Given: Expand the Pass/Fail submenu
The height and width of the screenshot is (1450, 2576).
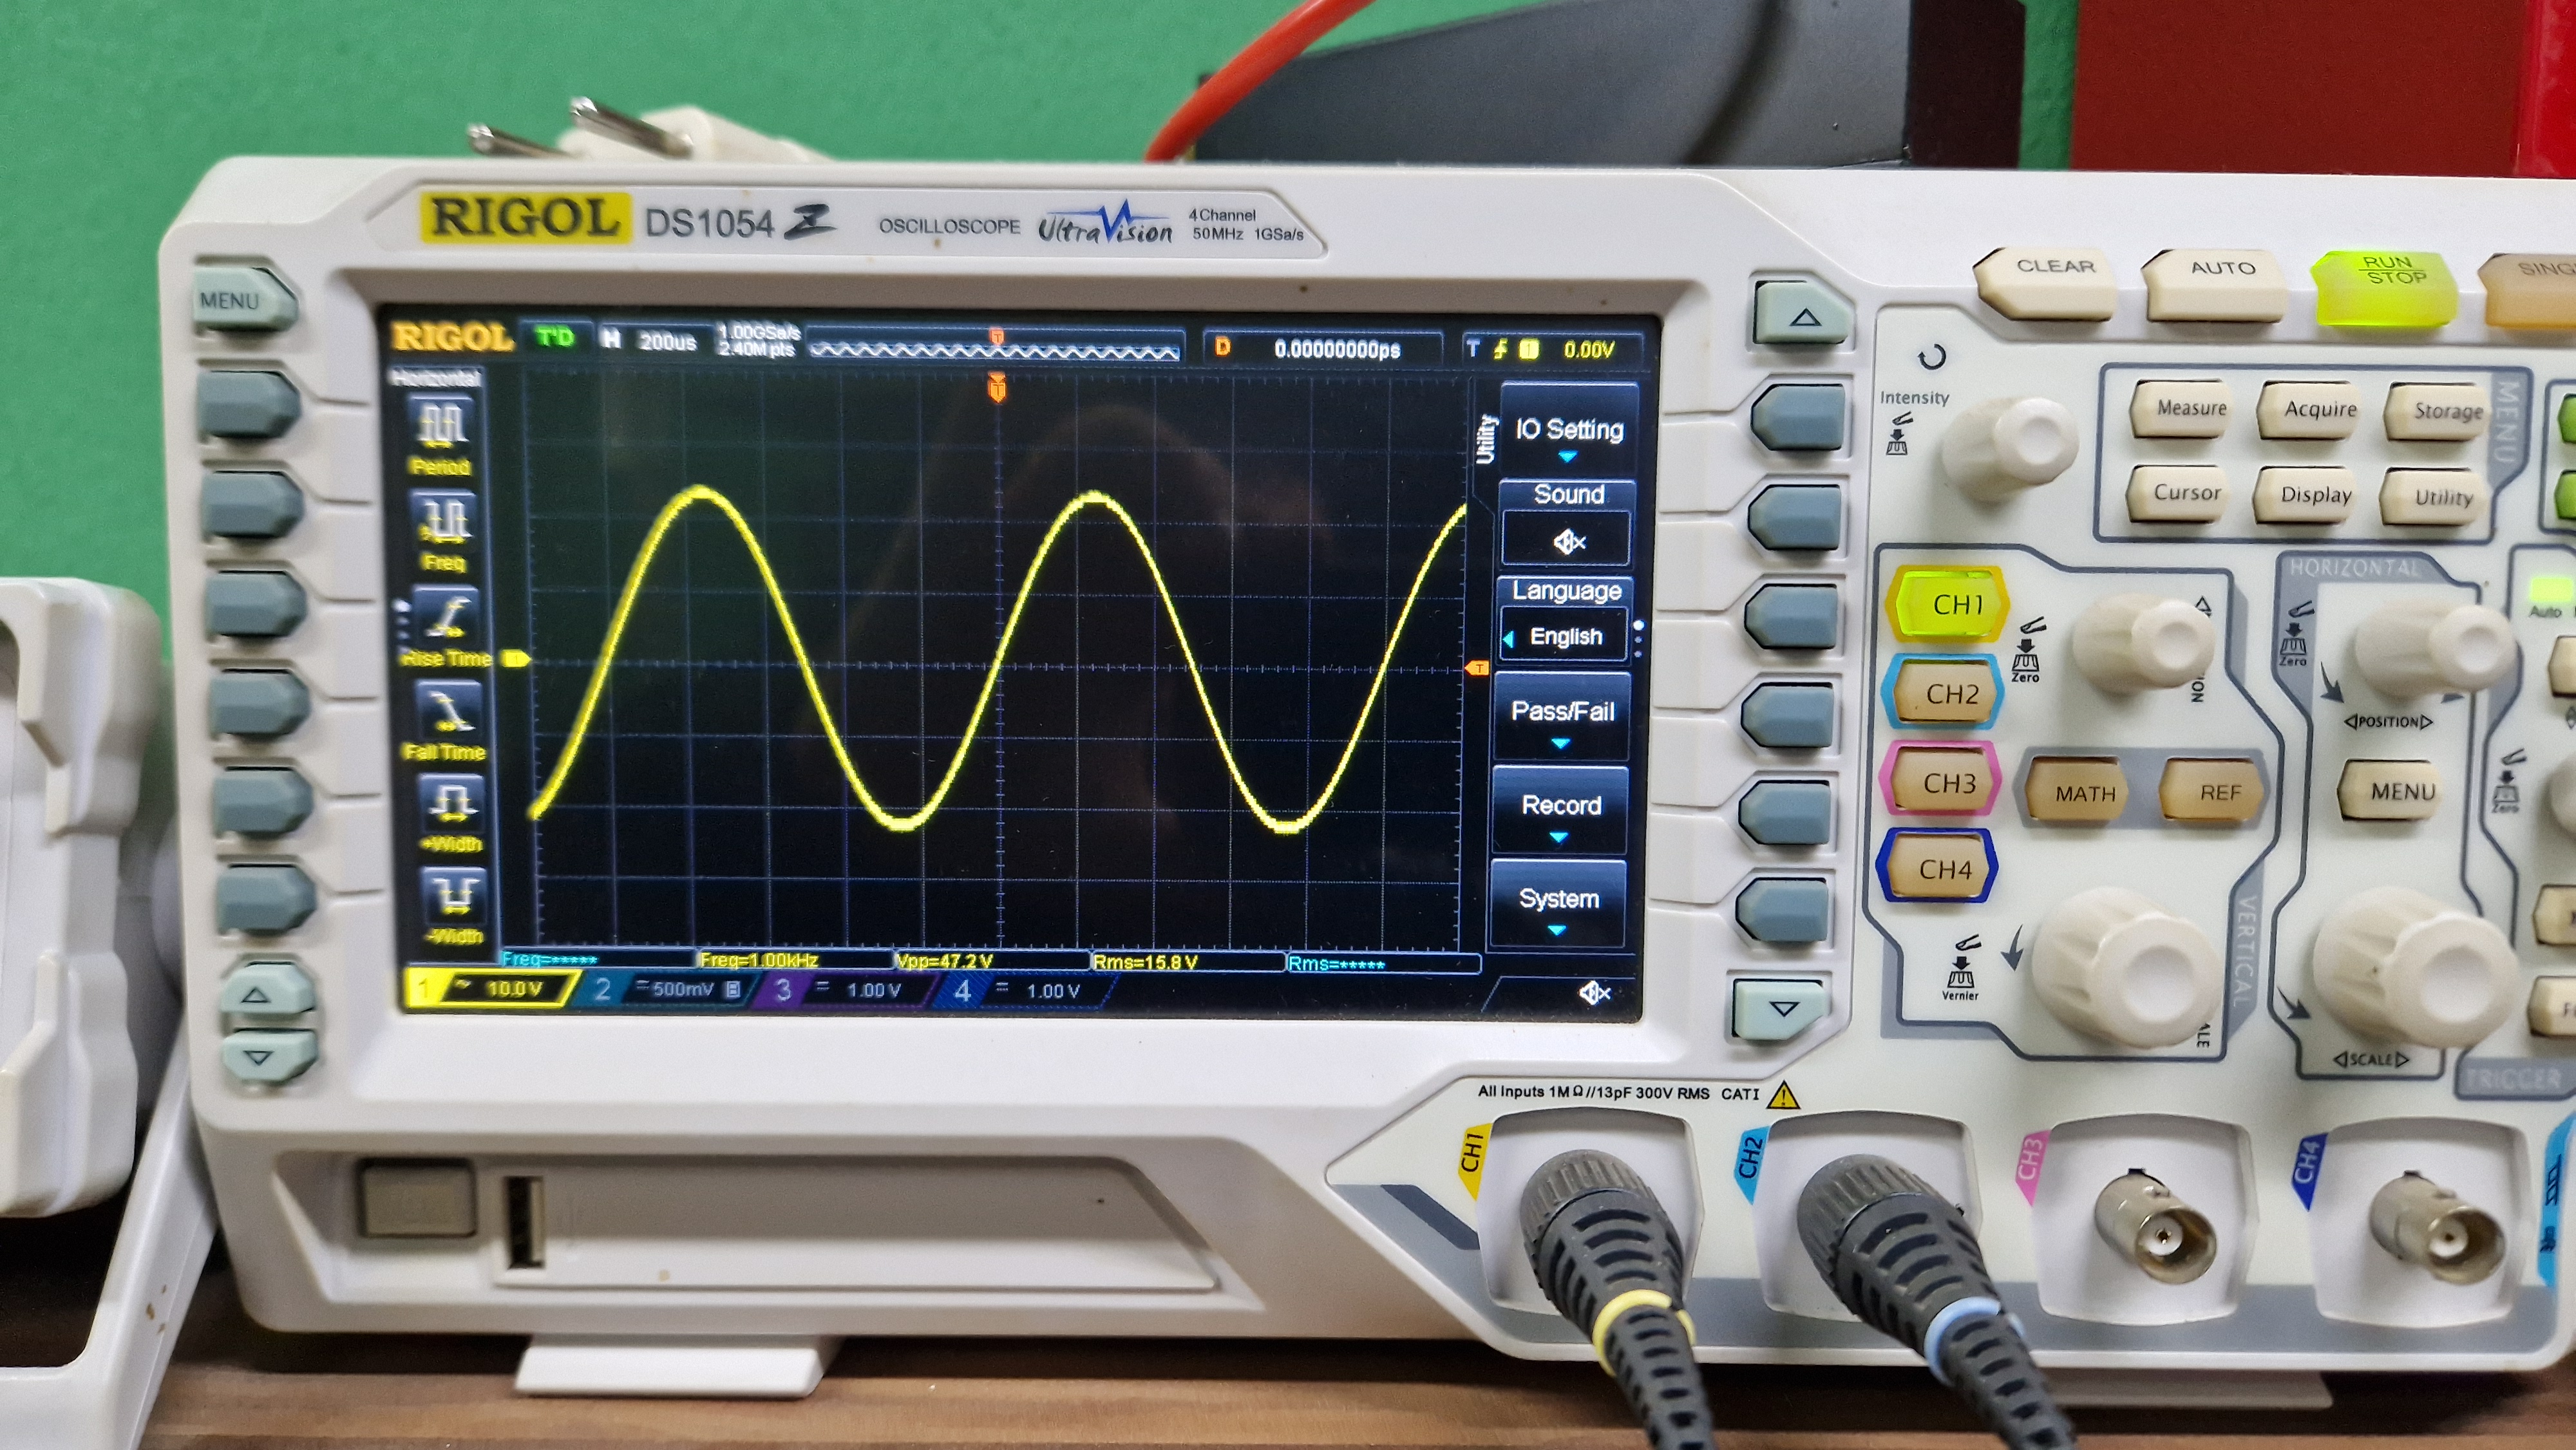Looking at the screenshot, I should 1562,716.
